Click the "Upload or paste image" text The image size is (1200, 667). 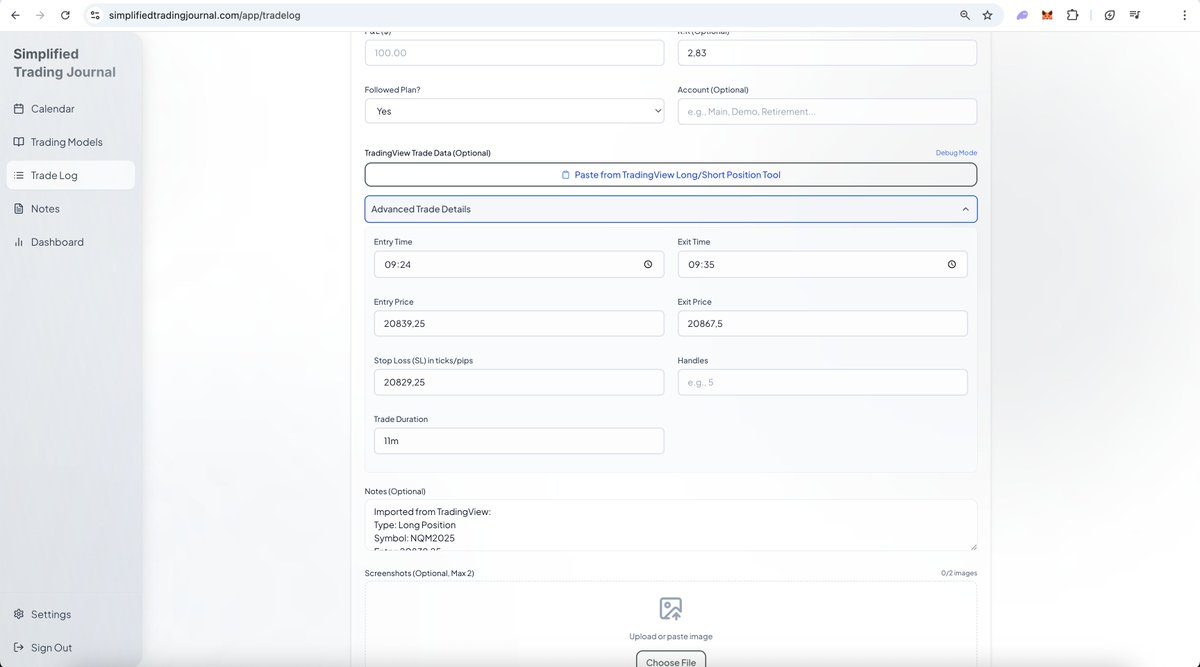[x=671, y=636]
